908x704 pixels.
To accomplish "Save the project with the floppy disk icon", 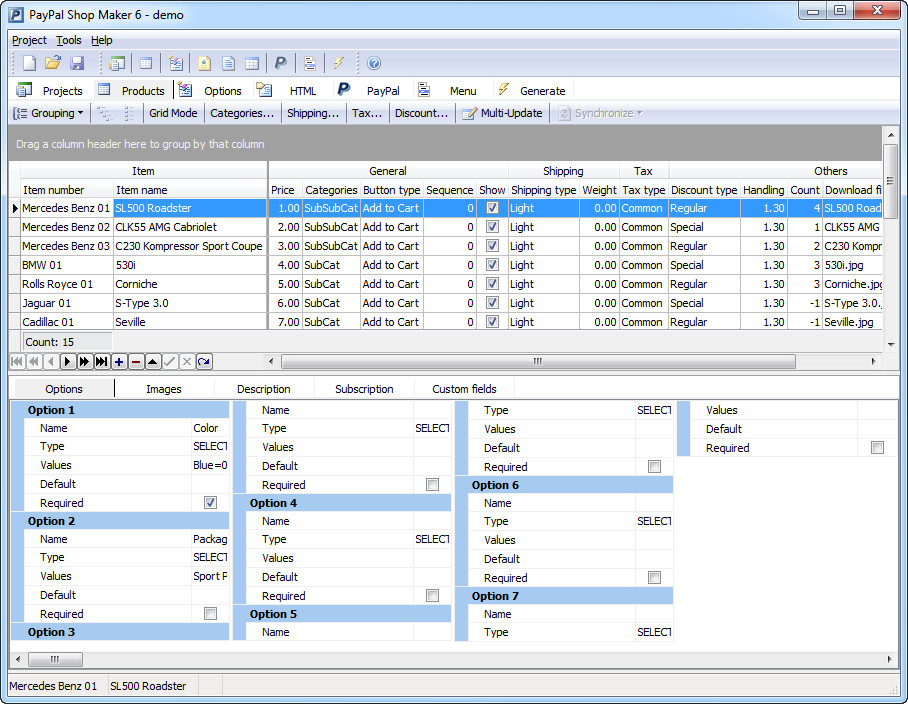I will [77, 63].
